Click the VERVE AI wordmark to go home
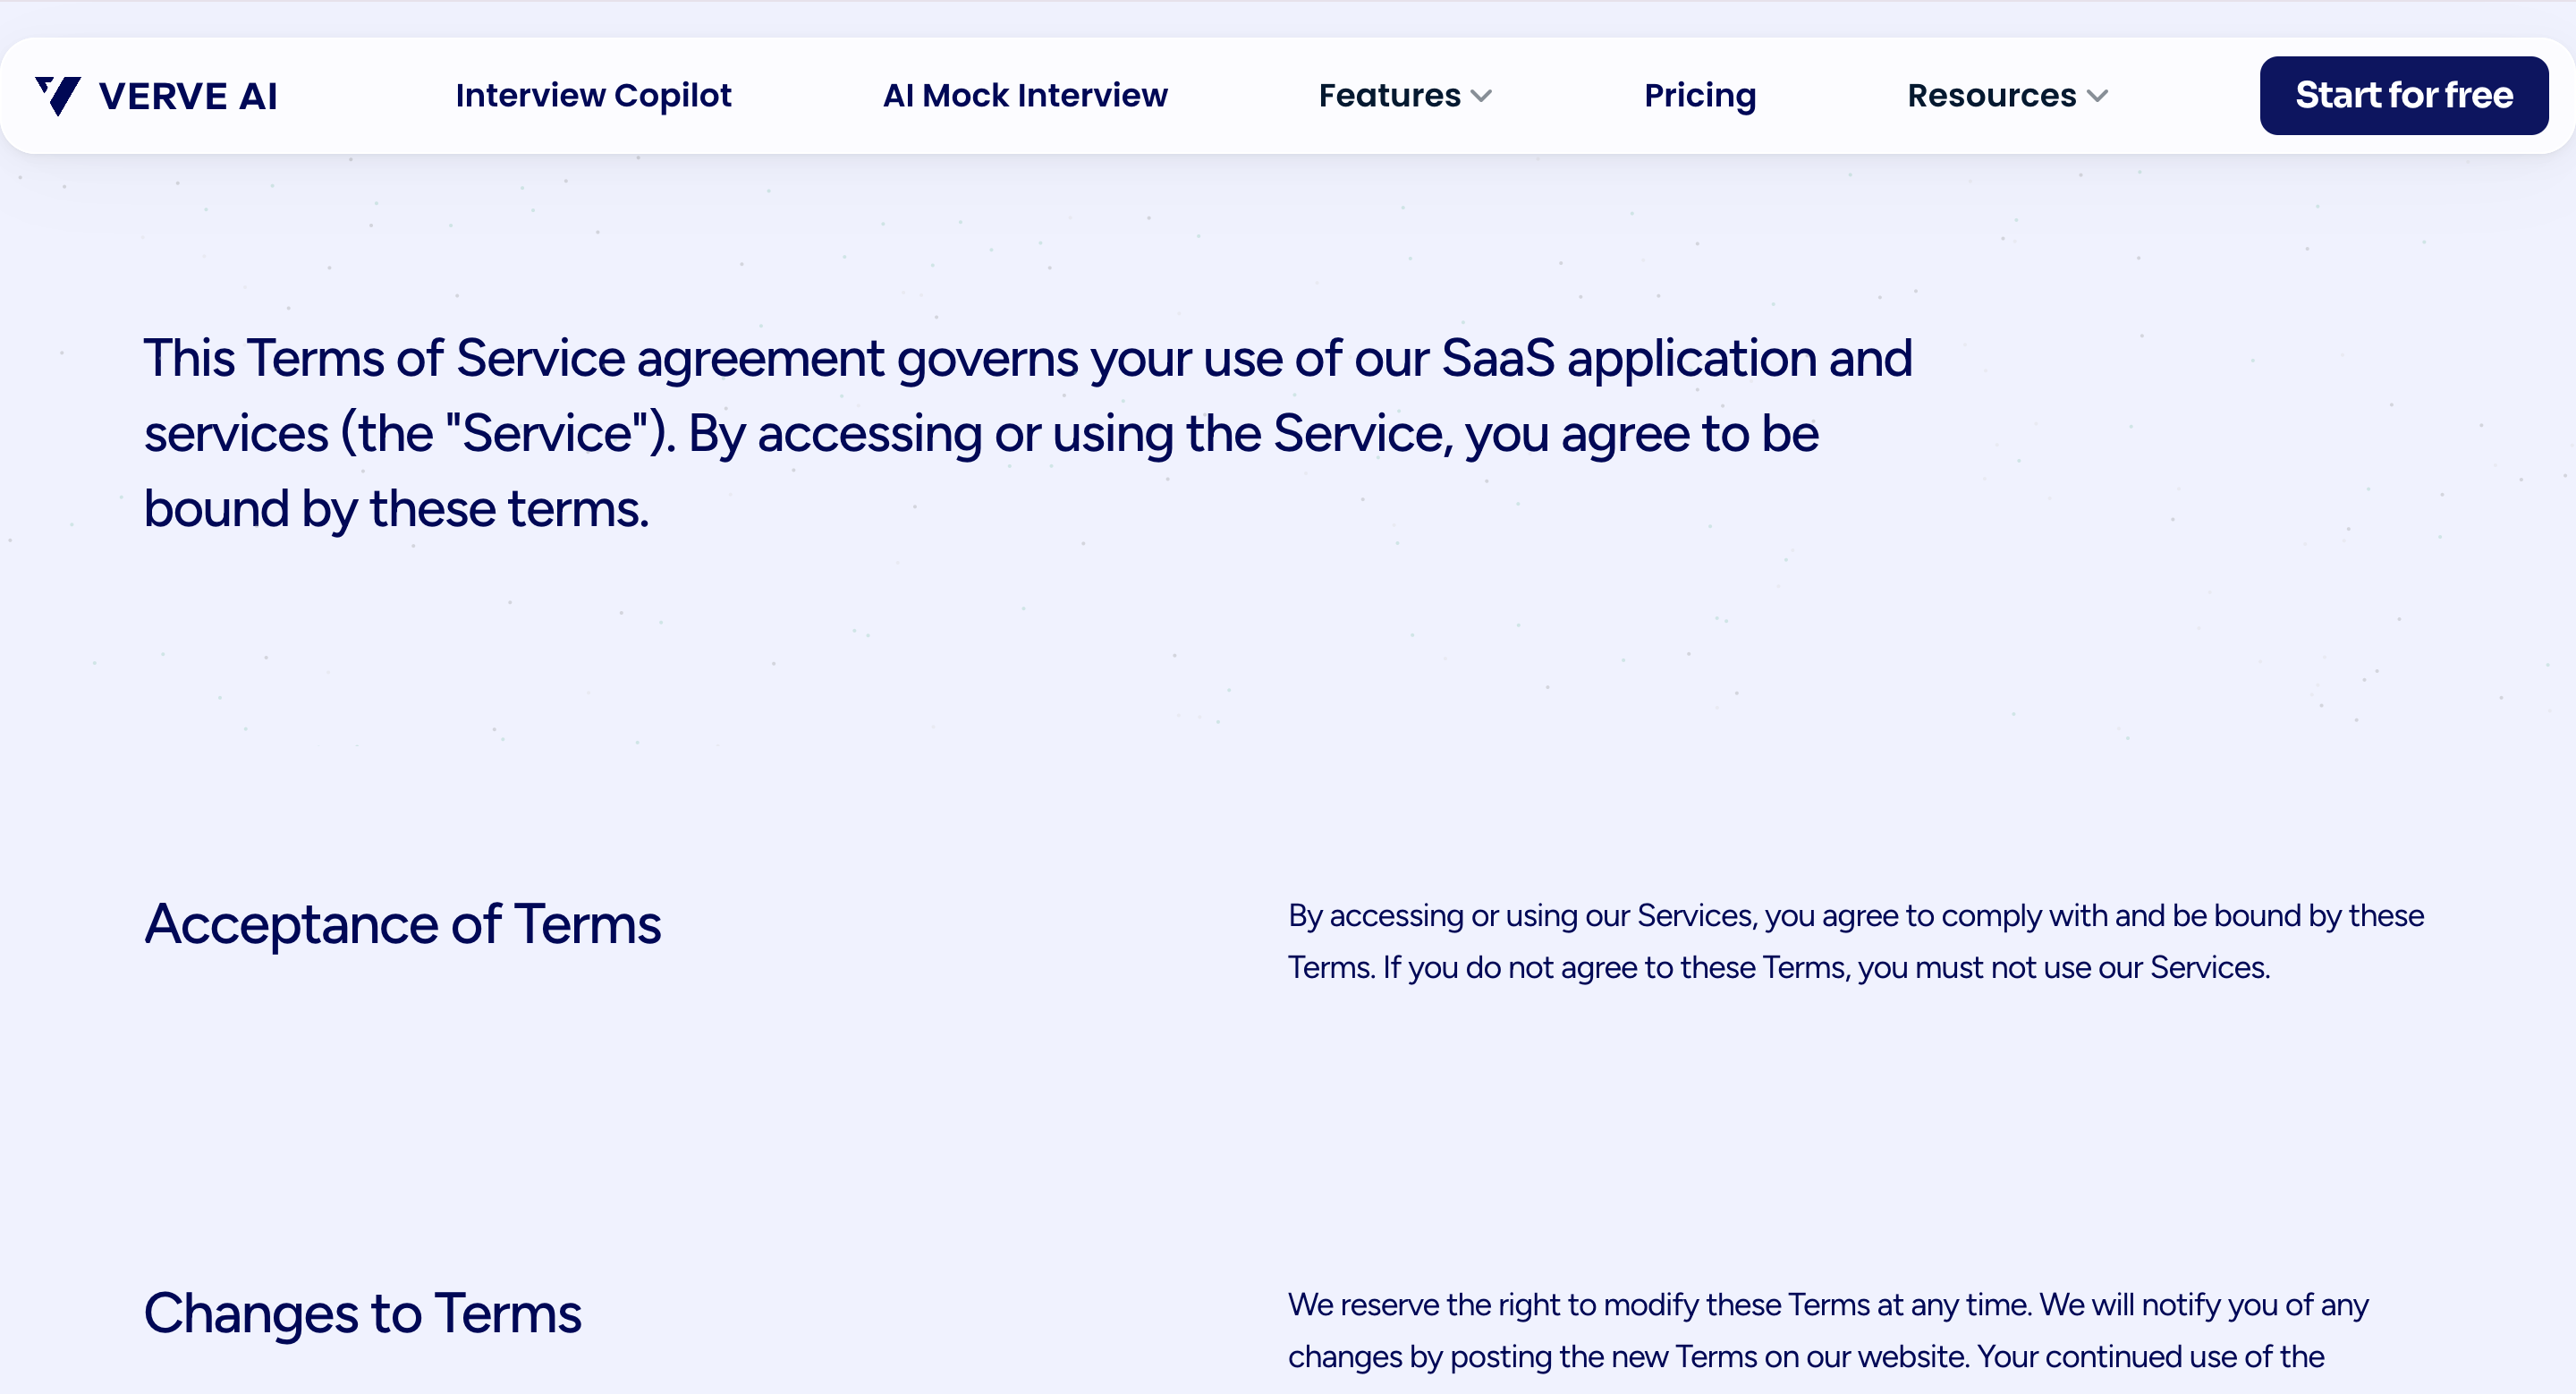The width and height of the screenshot is (2576, 1394). pyautogui.click(x=188, y=95)
